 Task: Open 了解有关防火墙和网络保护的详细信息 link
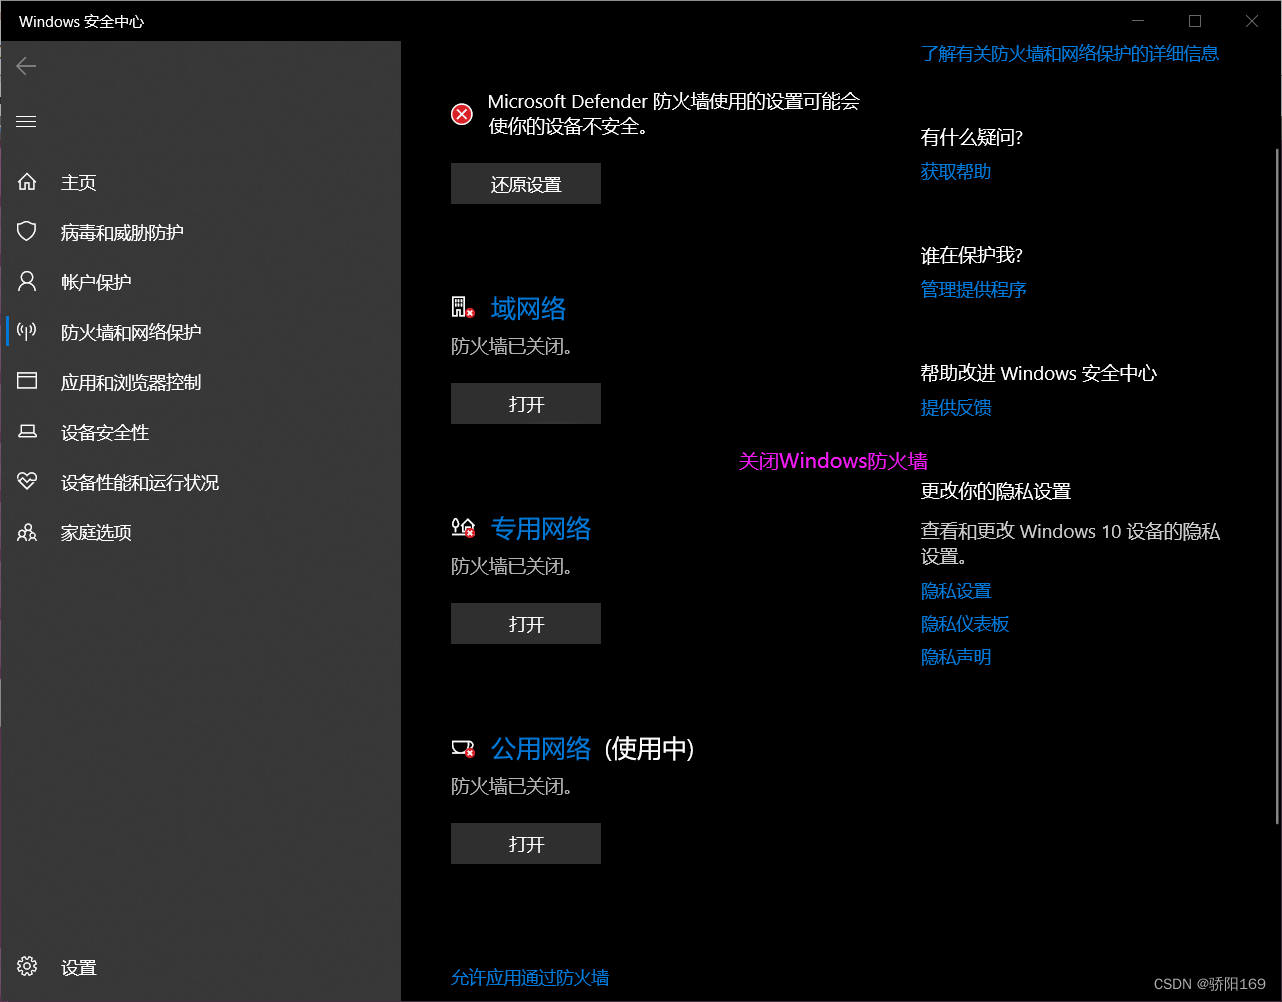(1070, 53)
